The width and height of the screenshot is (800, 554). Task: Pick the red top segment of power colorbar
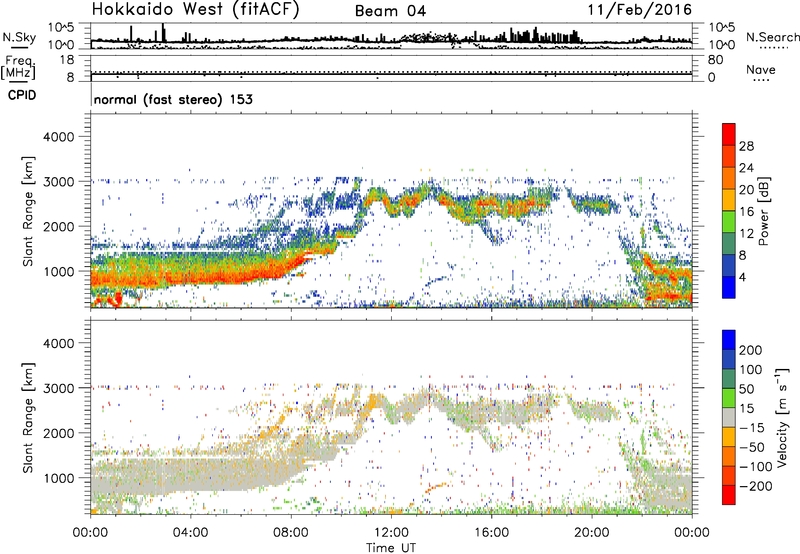[729, 135]
